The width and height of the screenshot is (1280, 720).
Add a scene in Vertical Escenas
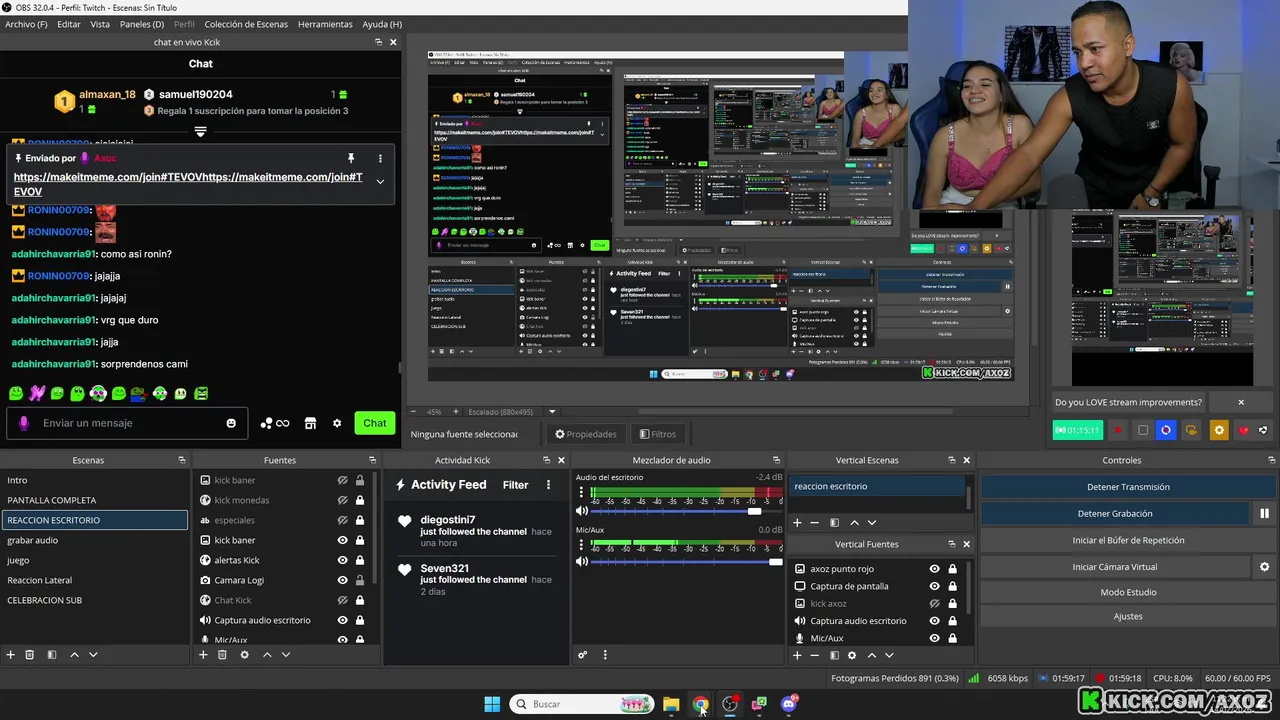[x=797, y=523]
